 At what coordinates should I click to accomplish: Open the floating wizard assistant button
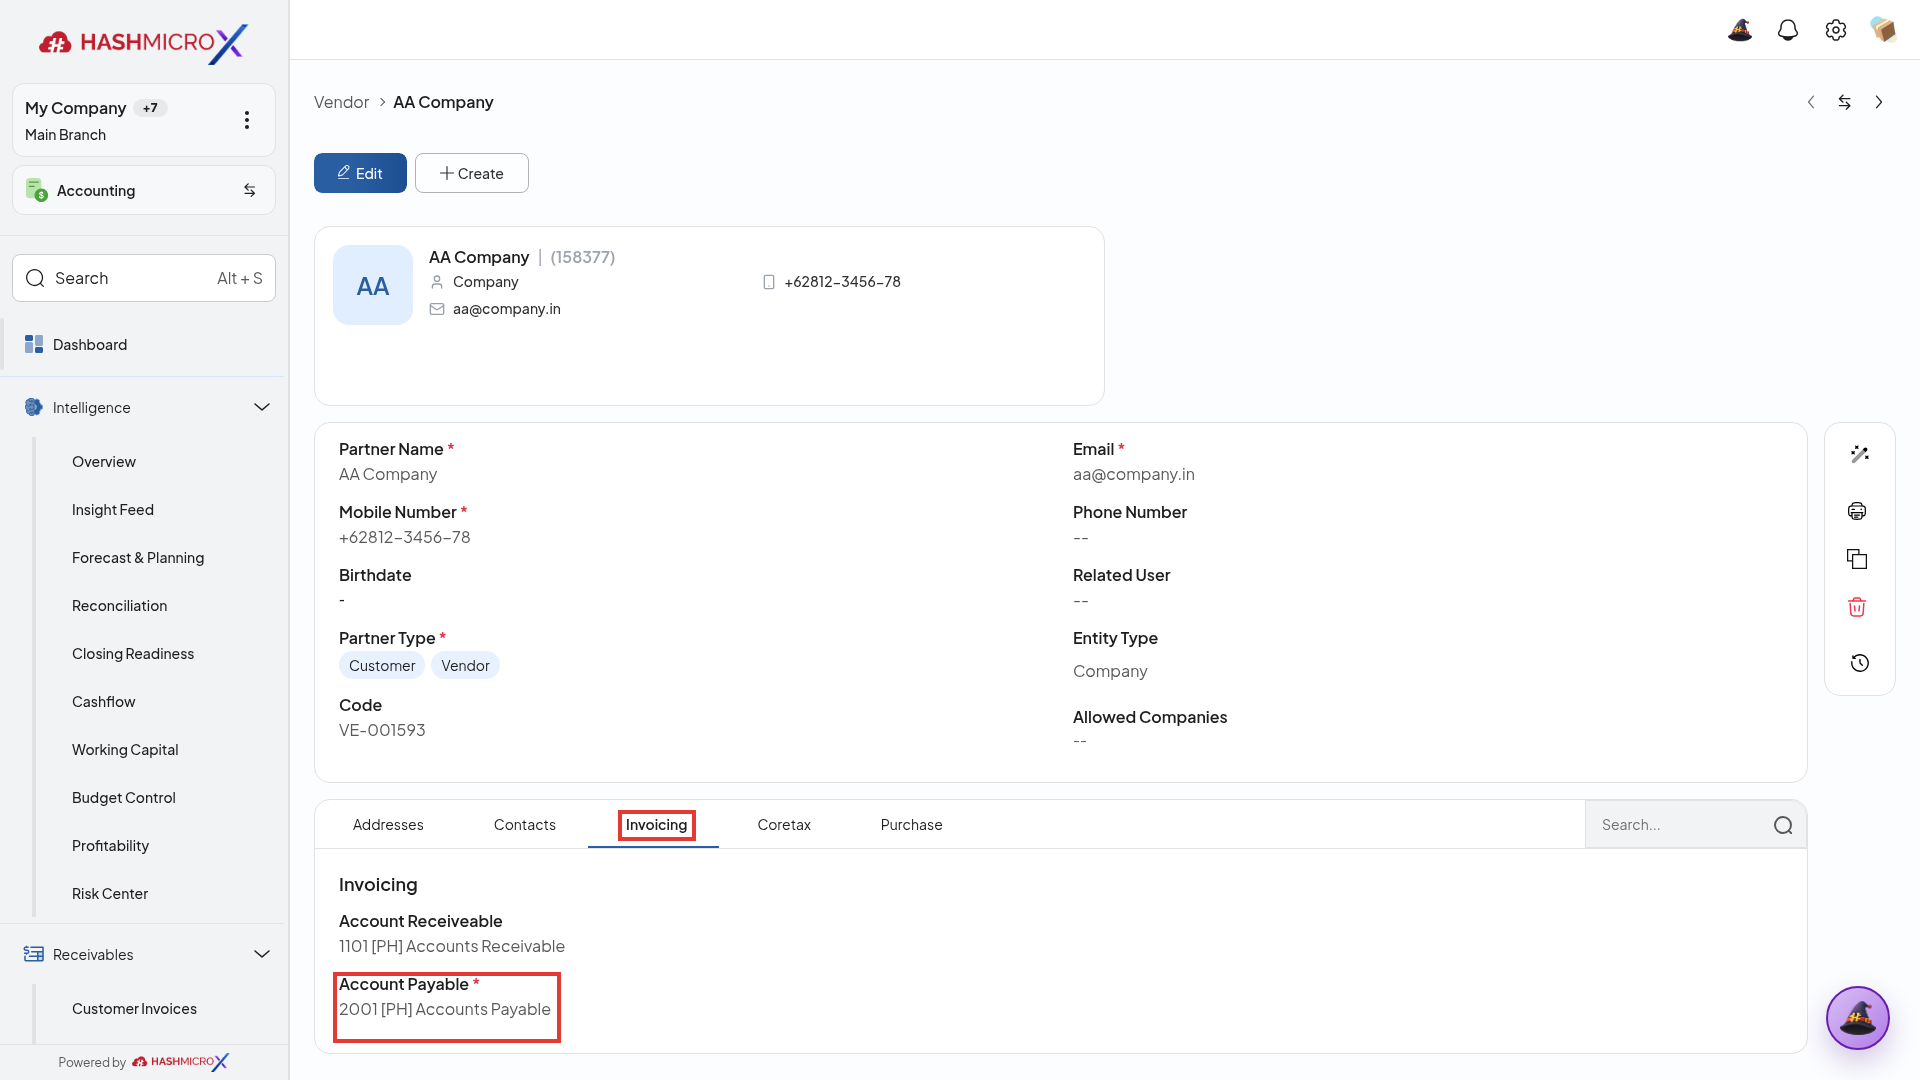[x=1858, y=1018]
